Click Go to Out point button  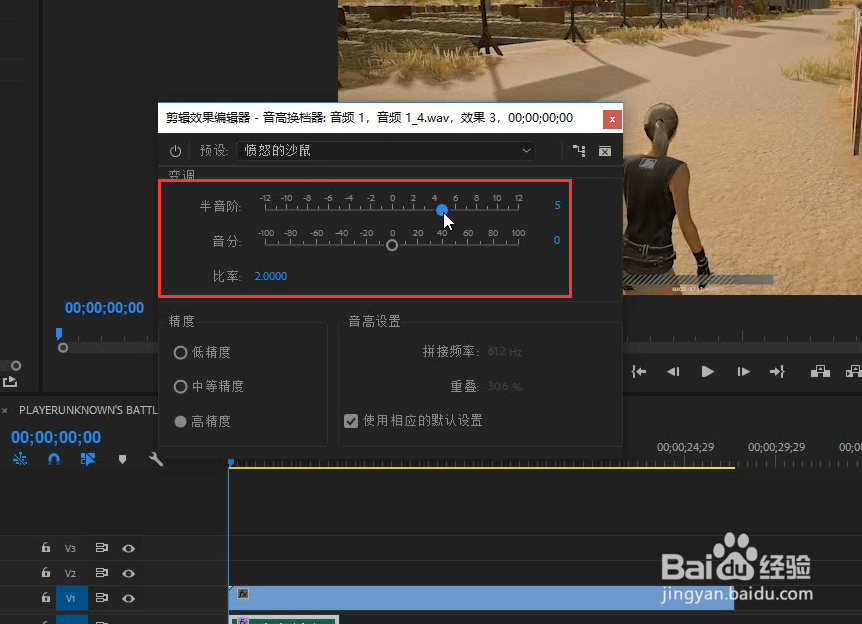[777, 372]
